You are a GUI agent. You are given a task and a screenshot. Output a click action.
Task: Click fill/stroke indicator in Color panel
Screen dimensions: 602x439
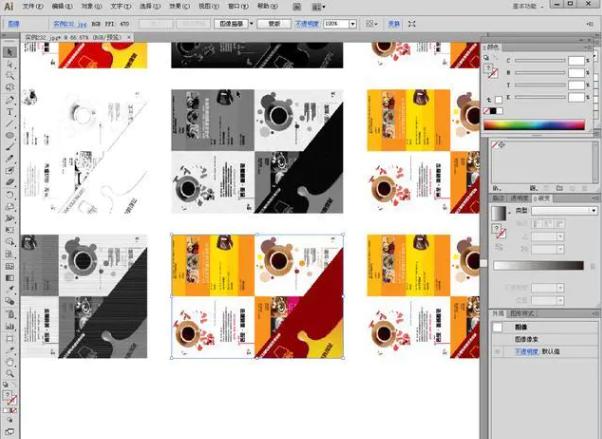click(491, 70)
